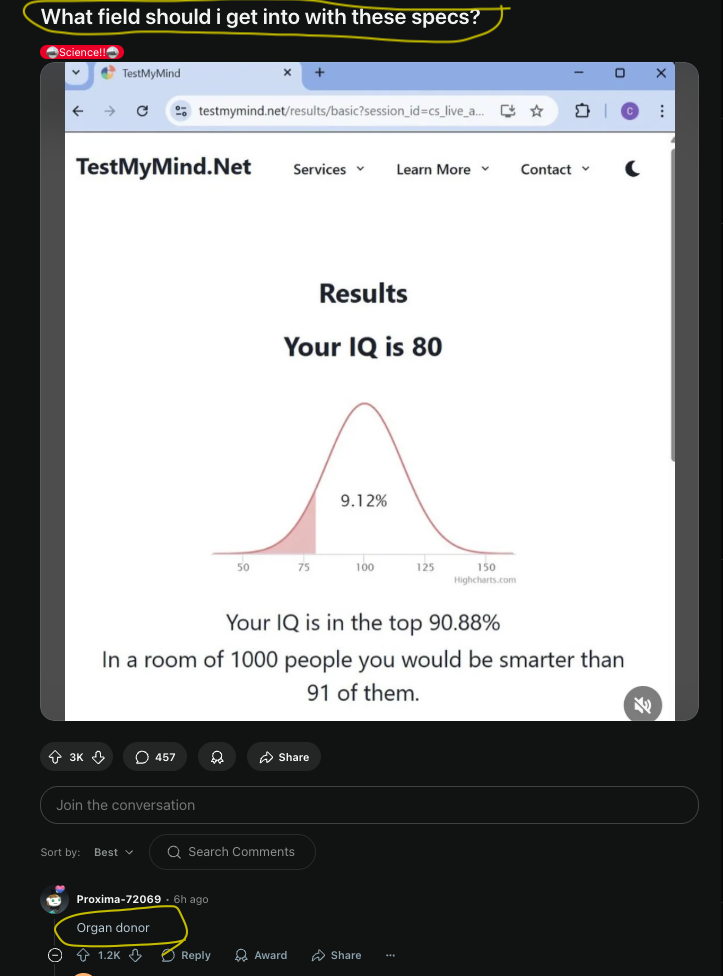
Task: Share the post
Action: (284, 757)
